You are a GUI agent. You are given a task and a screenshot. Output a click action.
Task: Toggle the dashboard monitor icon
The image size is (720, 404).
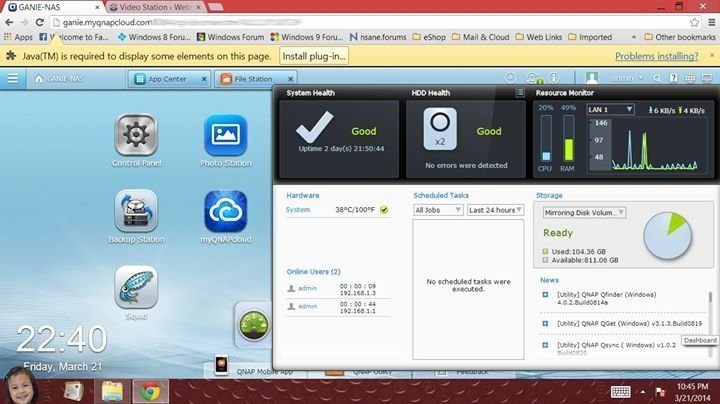pos(707,79)
